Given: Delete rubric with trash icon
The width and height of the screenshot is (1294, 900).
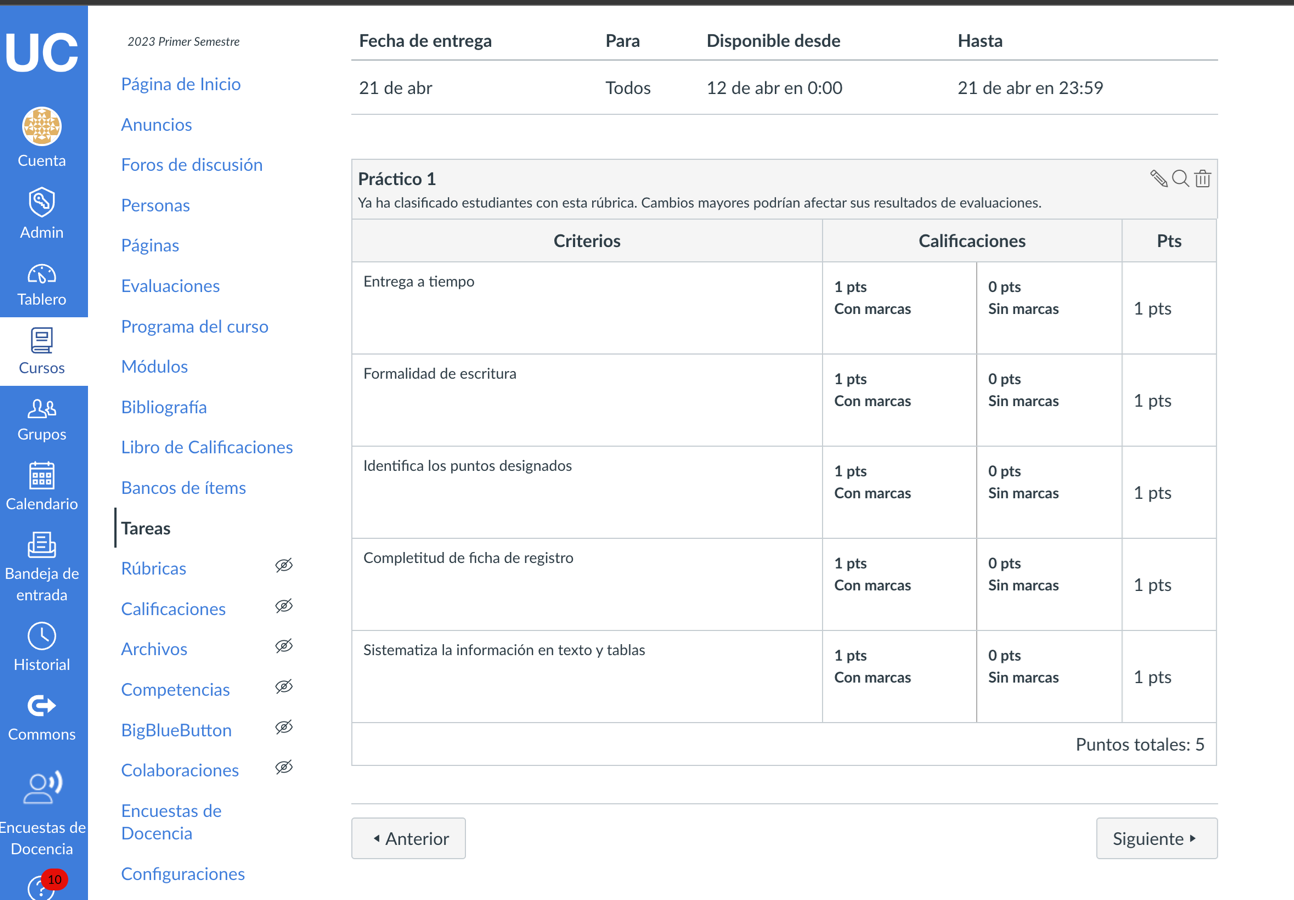Looking at the screenshot, I should 1203,179.
